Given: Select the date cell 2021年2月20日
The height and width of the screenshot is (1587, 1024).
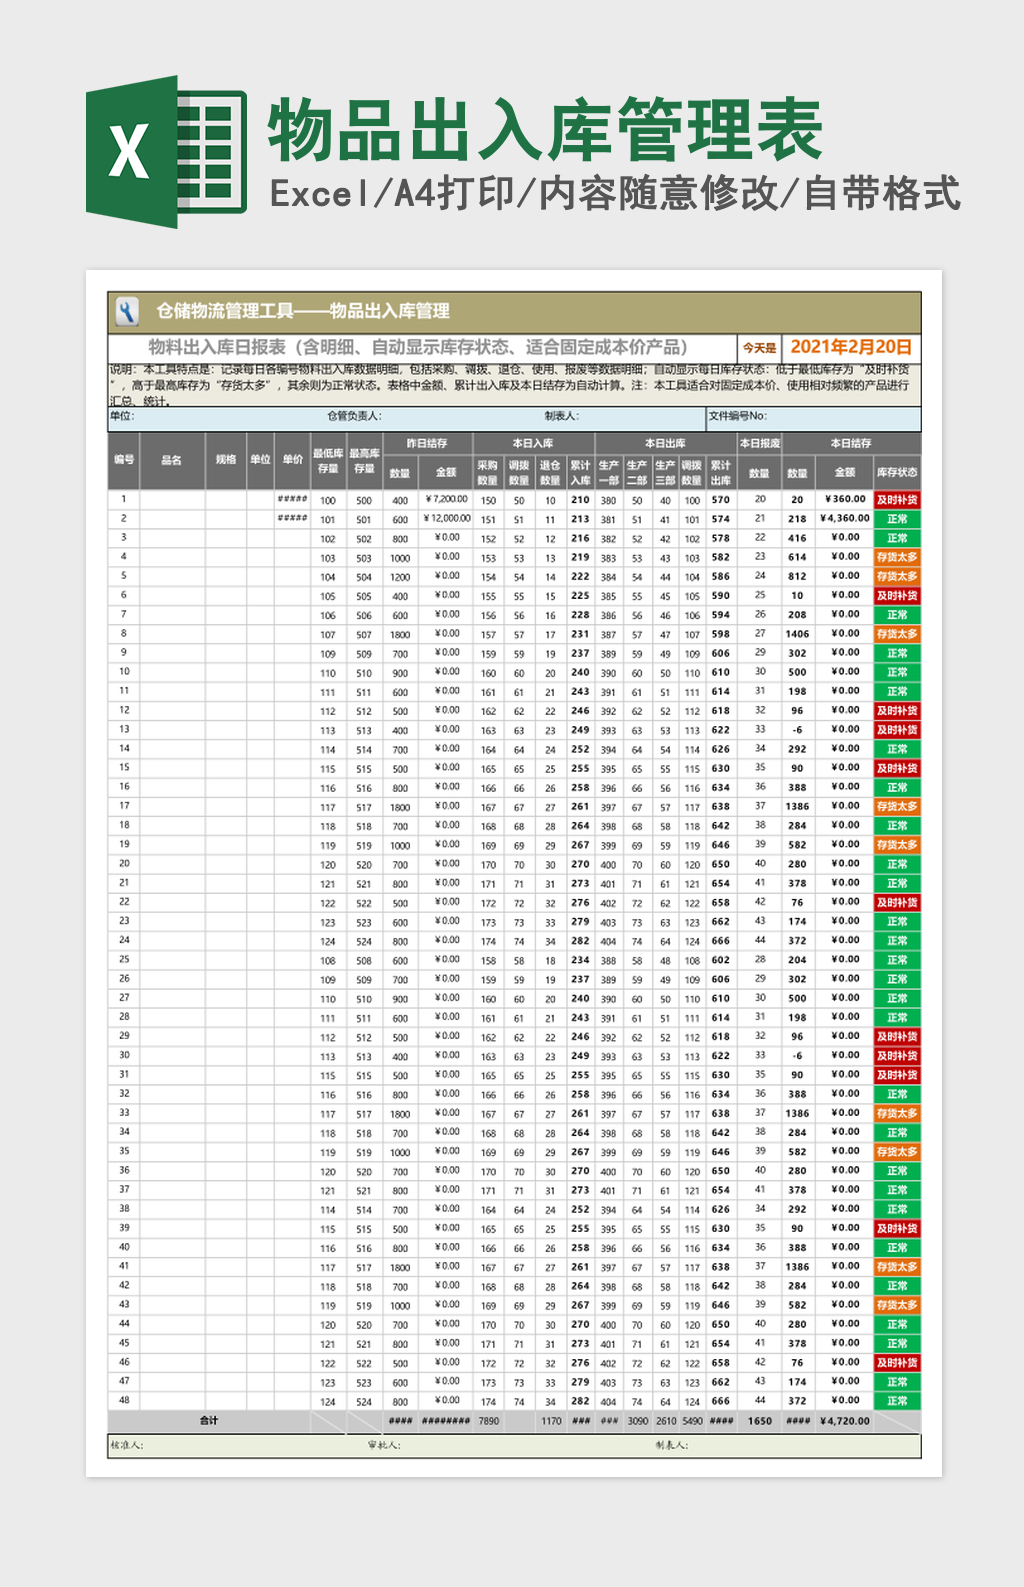Looking at the screenshot, I should coord(851,347).
